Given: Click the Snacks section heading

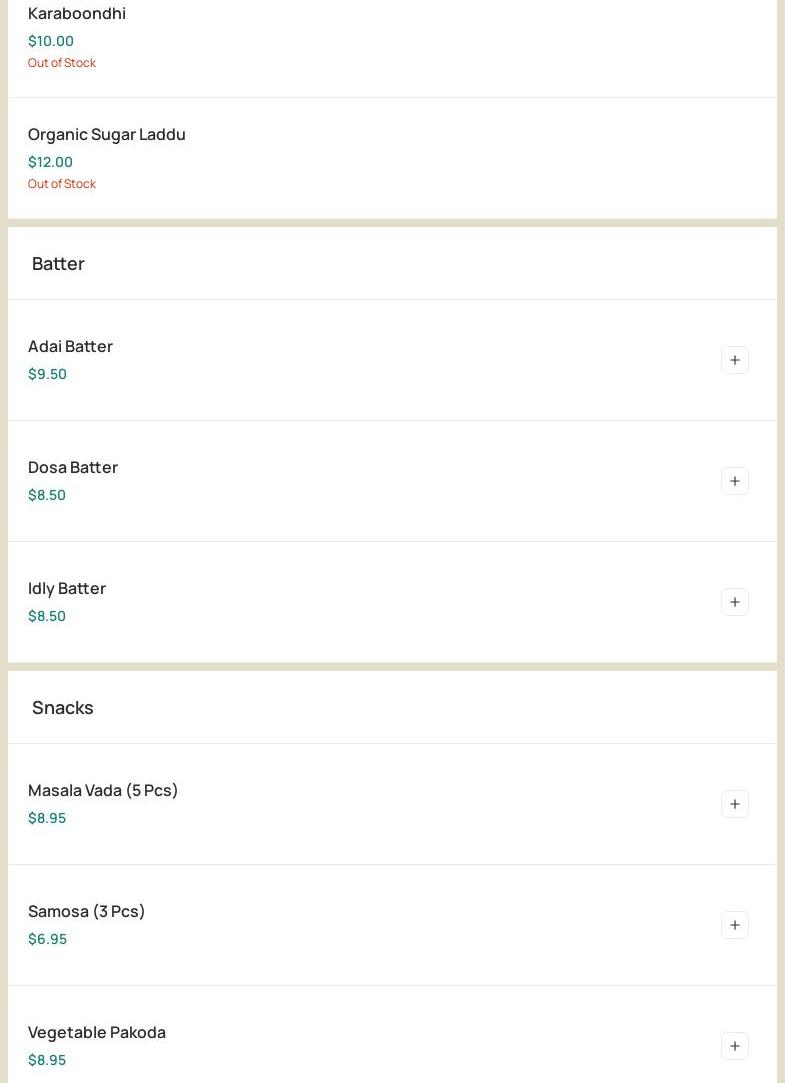Looking at the screenshot, I should click(x=62, y=707).
